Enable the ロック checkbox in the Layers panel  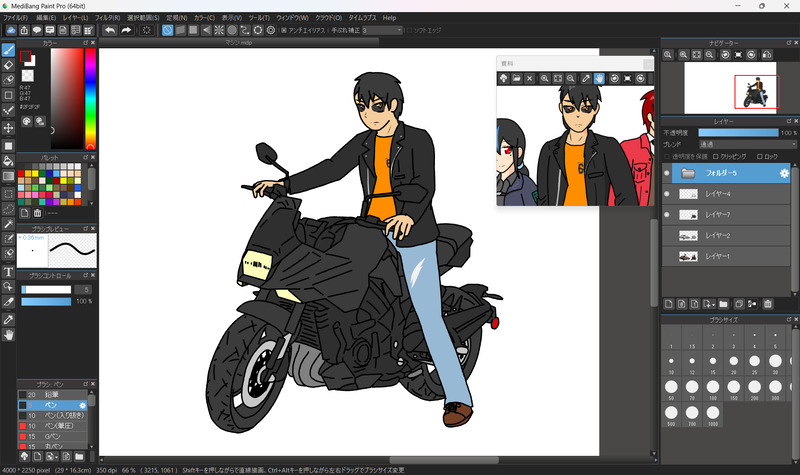pos(759,156)
